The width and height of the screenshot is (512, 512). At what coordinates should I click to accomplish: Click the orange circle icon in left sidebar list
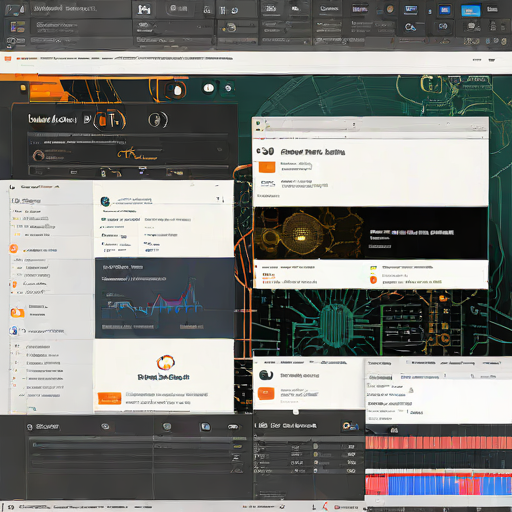13,249
